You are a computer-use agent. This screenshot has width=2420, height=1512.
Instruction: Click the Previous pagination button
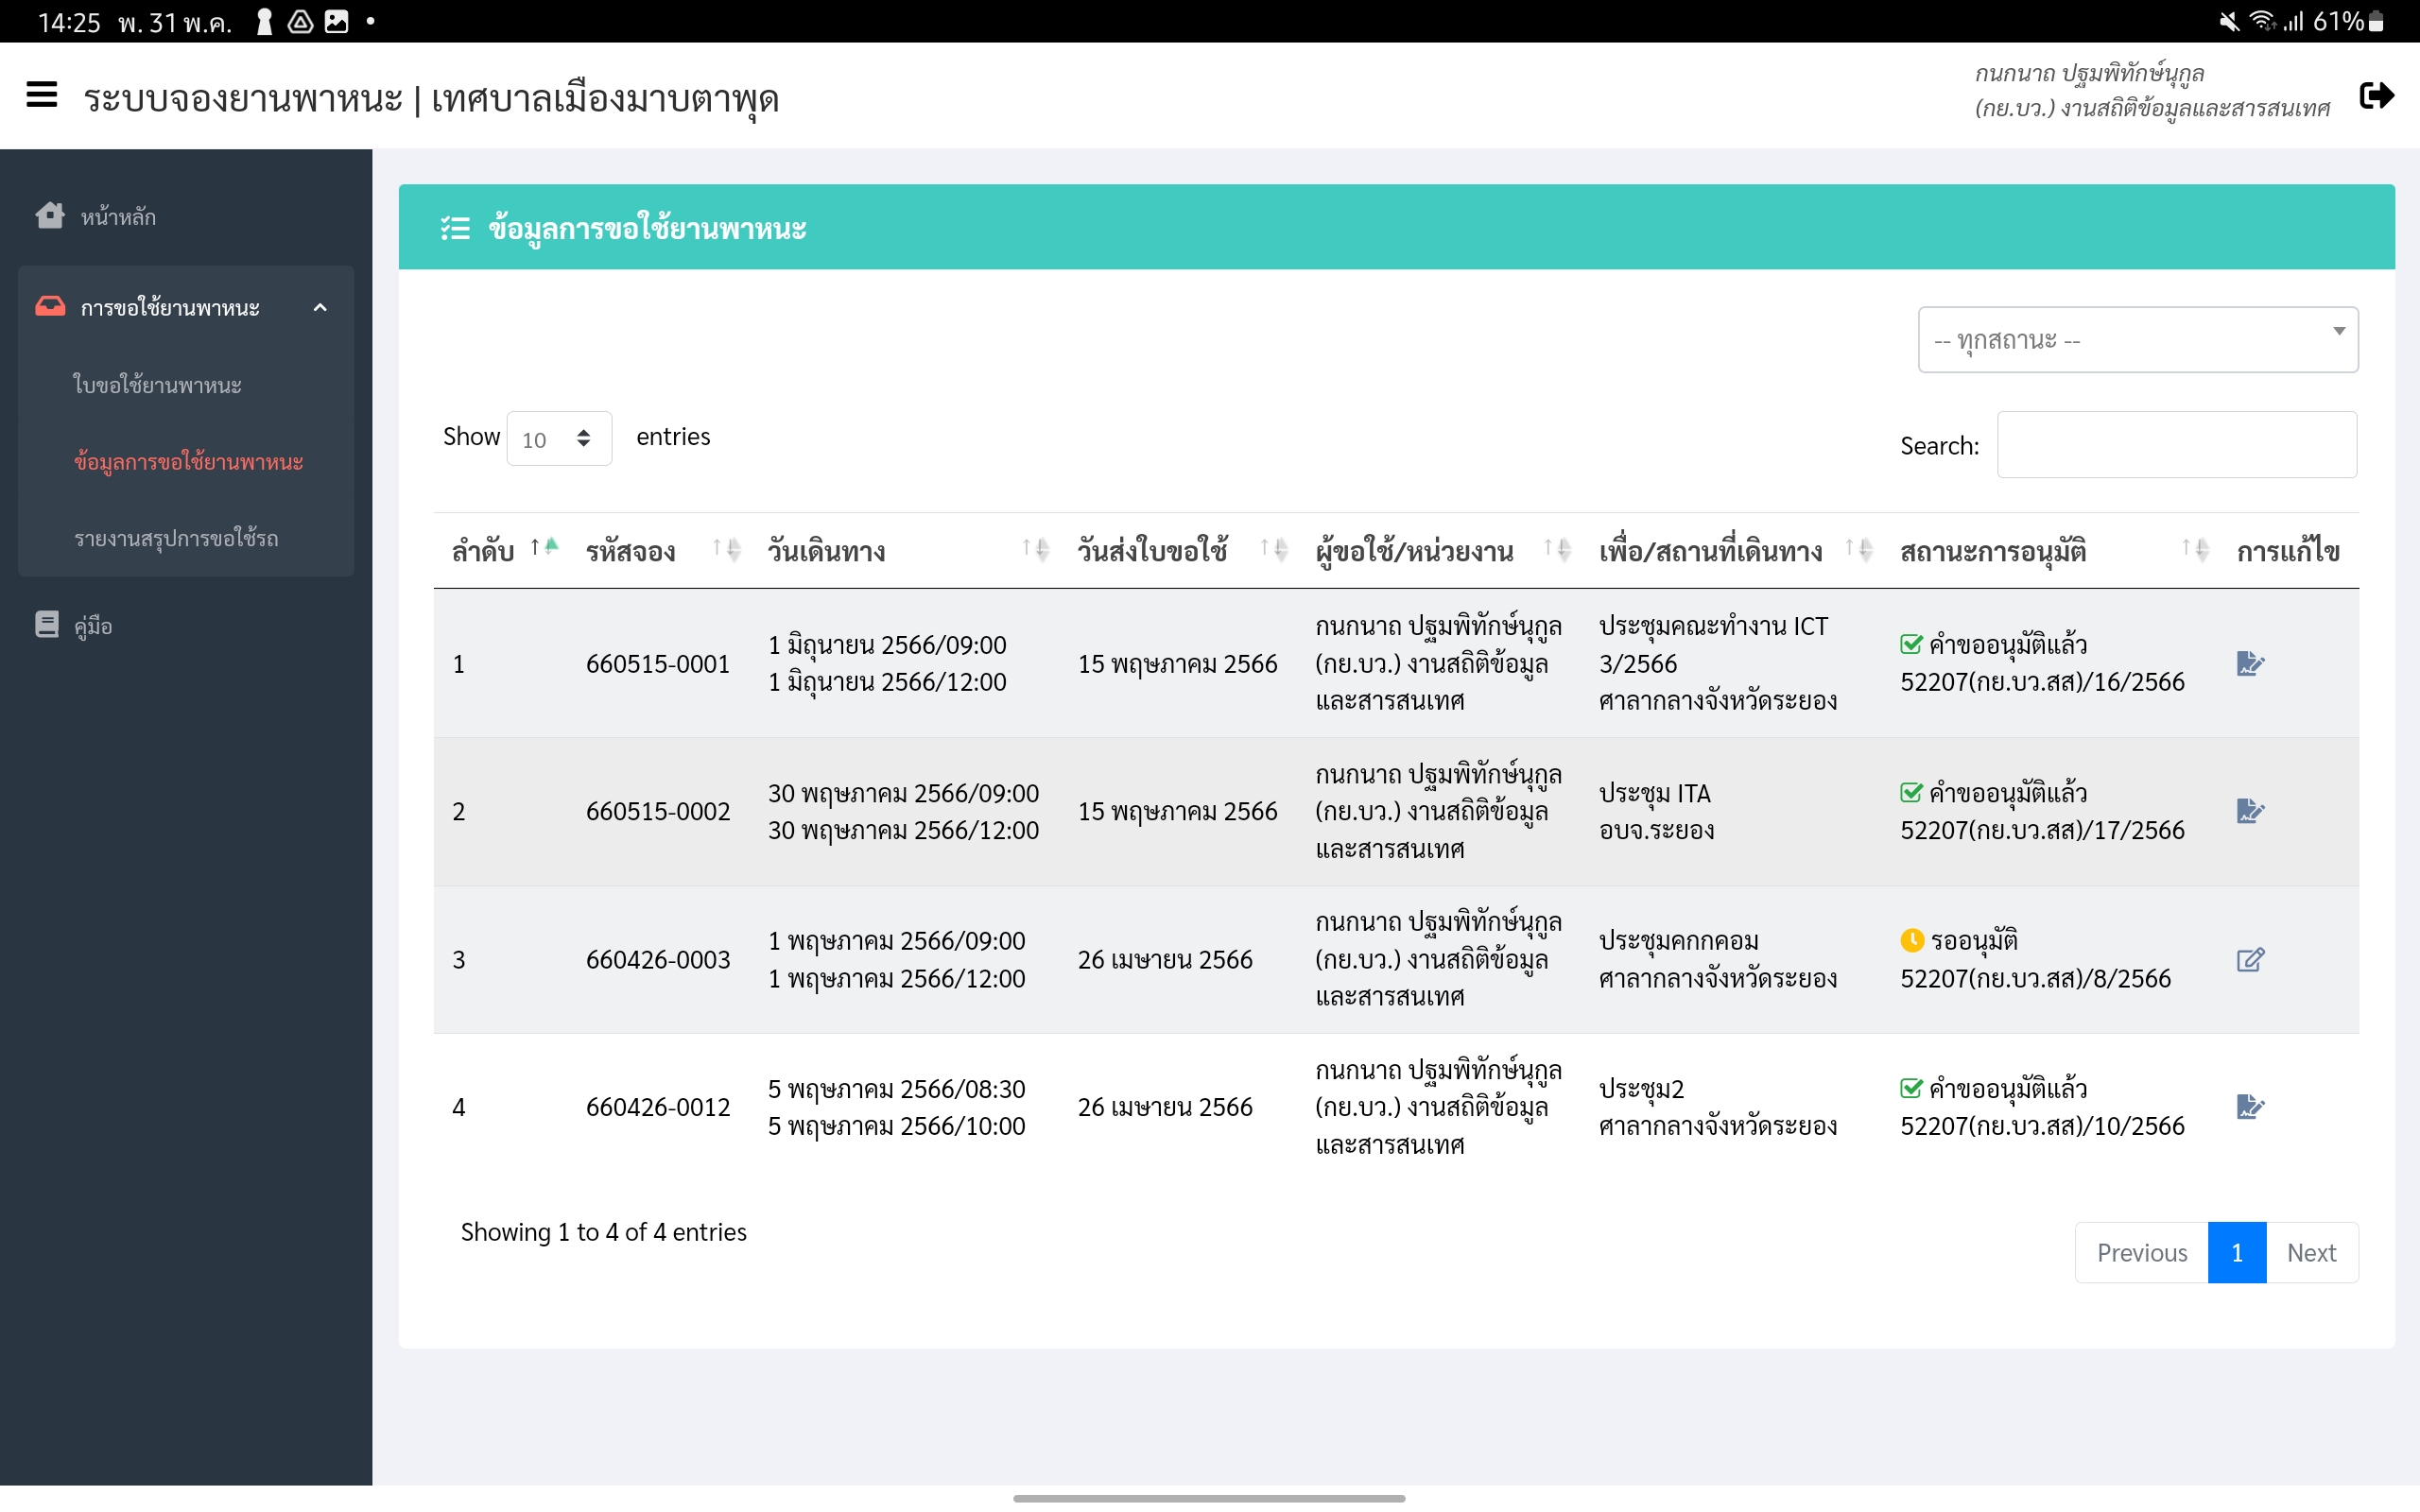click(2141, 1252)
